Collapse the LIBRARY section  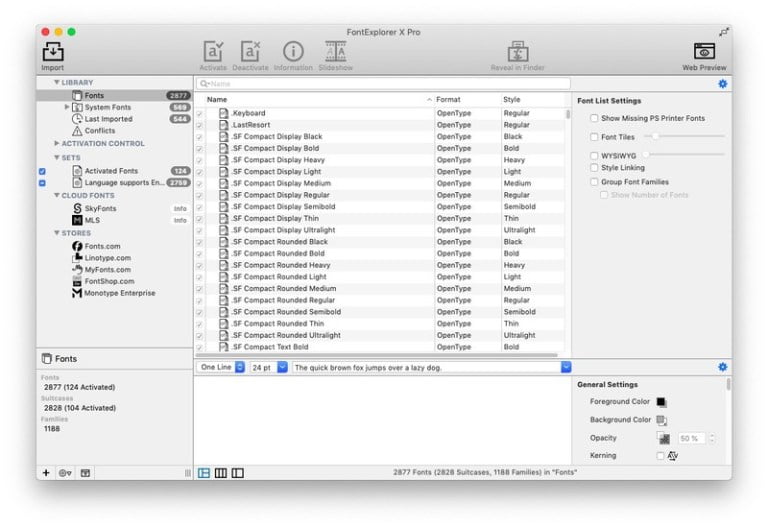(57, 82)
